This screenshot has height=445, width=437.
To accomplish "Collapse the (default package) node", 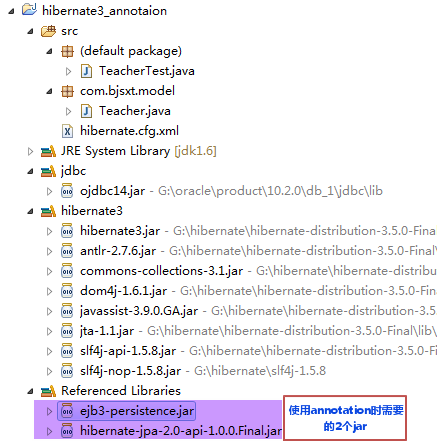I will [50, 52].
